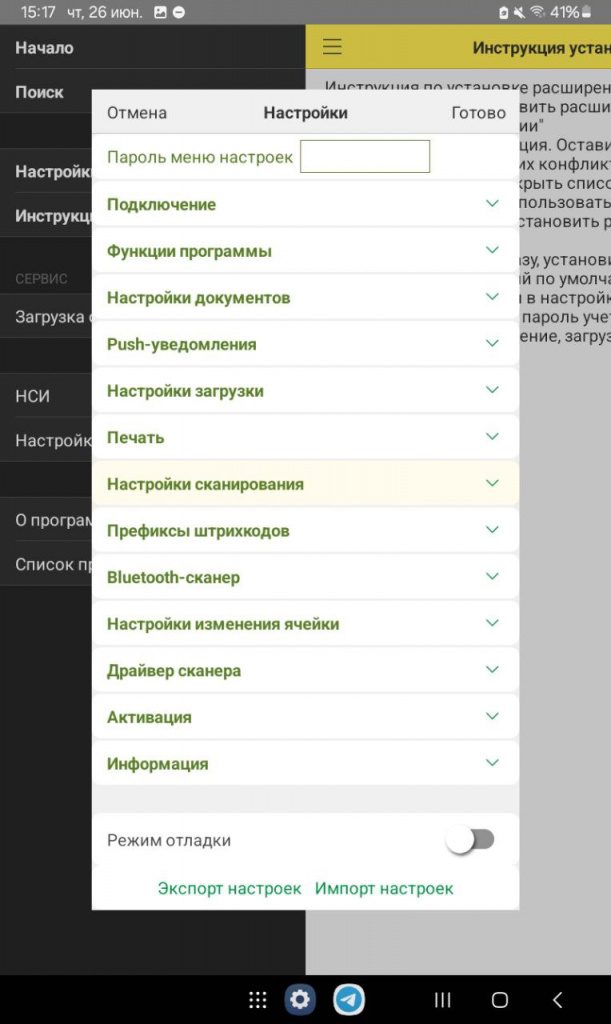
Task: Open the hamburger menu icon
Action: 332,46
